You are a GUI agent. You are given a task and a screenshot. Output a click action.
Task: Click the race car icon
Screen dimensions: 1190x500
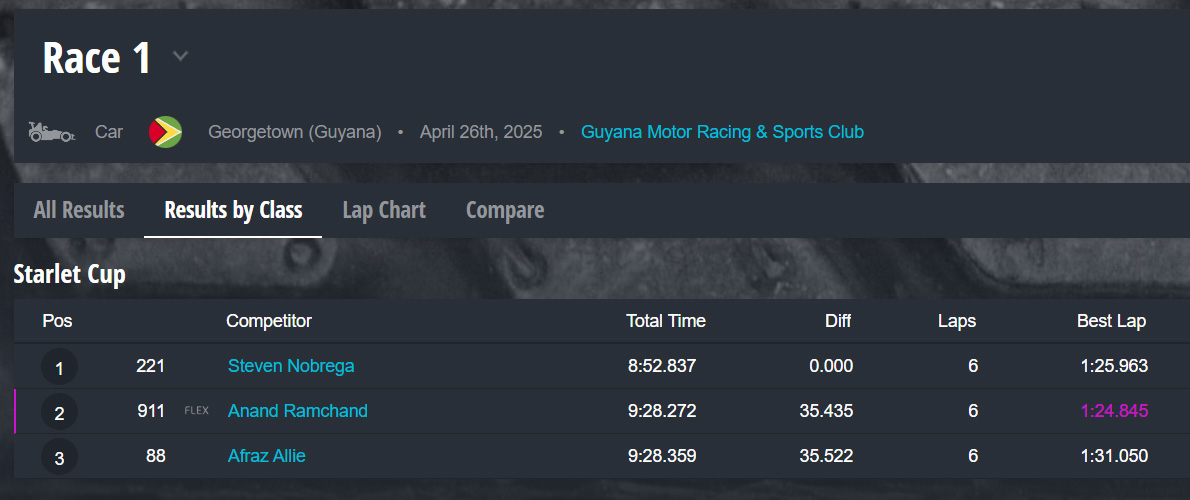[x=50, y=132]
